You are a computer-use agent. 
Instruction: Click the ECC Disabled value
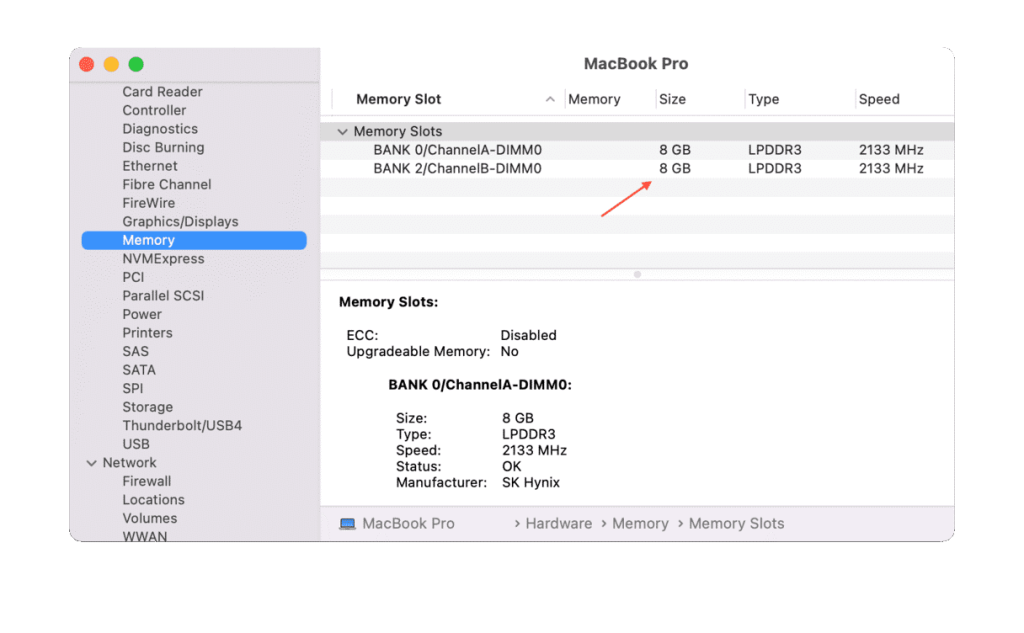coord(528,336)
